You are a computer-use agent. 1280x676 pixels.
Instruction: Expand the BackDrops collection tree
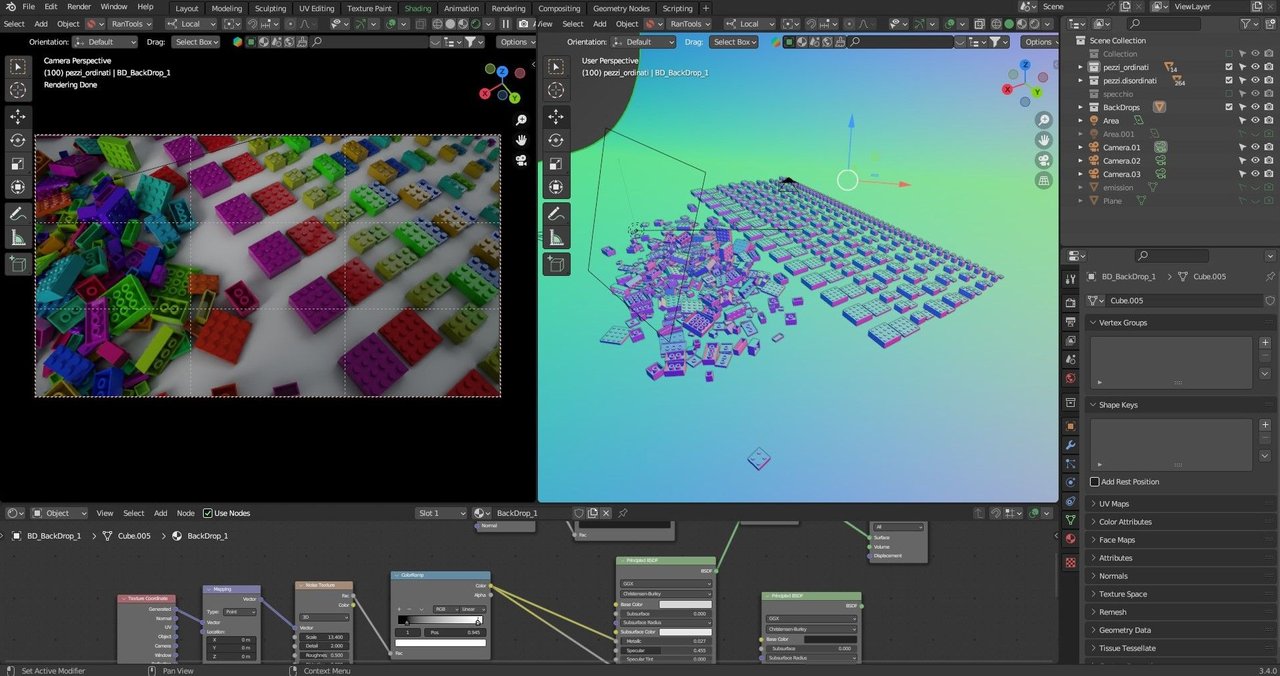coord(1080,107)
